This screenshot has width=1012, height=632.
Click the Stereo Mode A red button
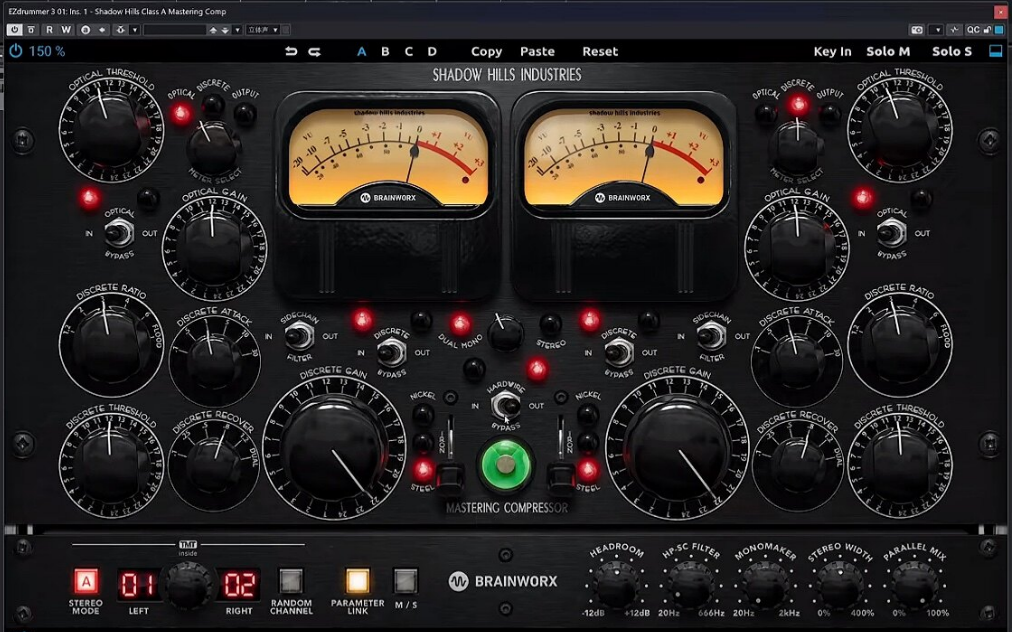(85, 582)
